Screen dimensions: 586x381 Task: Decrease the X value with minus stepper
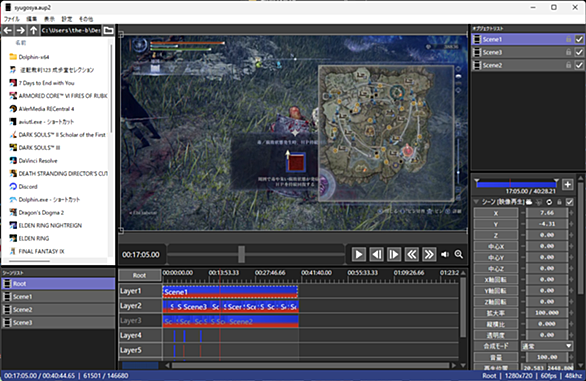tap(522, 213)
